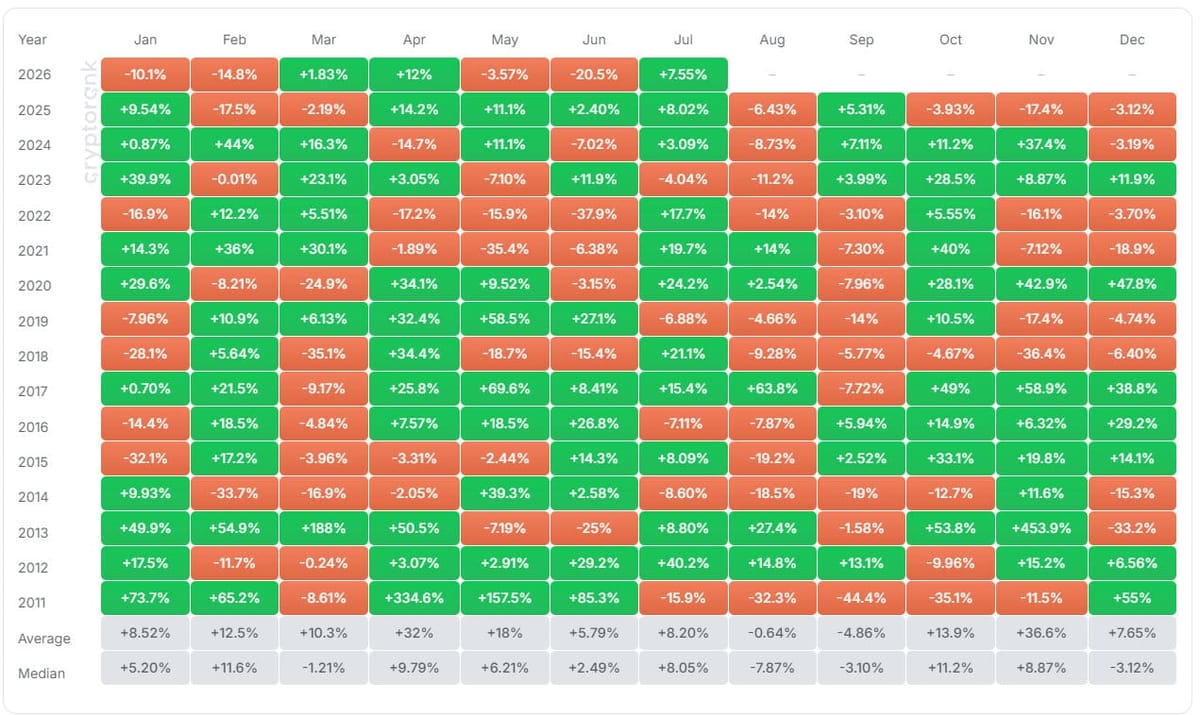Select the 2026 row label
Image resolution: width=1200 pixels, height=715 pixels.
click(x=34, y=75)
